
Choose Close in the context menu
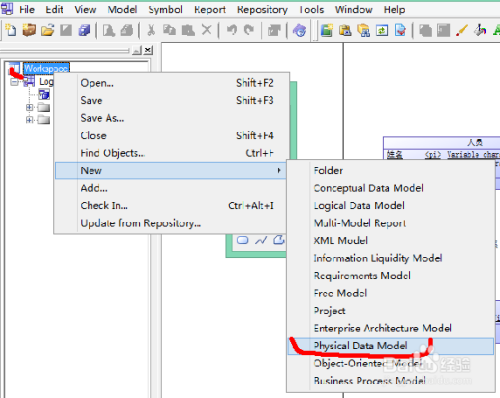tap(171, 136)
